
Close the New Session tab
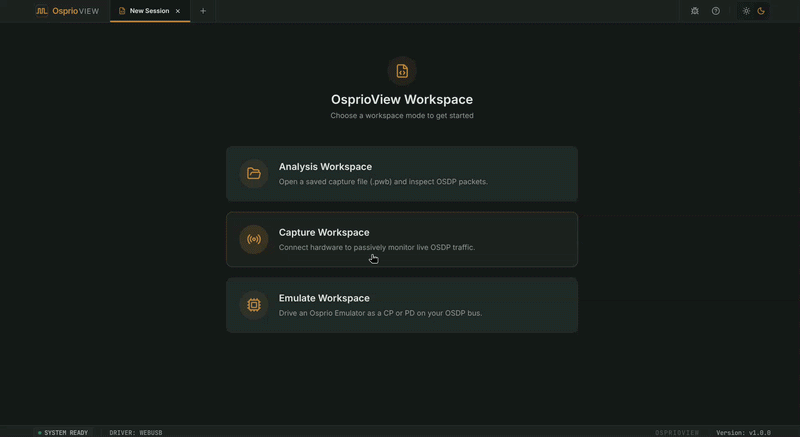click(178, 11)
